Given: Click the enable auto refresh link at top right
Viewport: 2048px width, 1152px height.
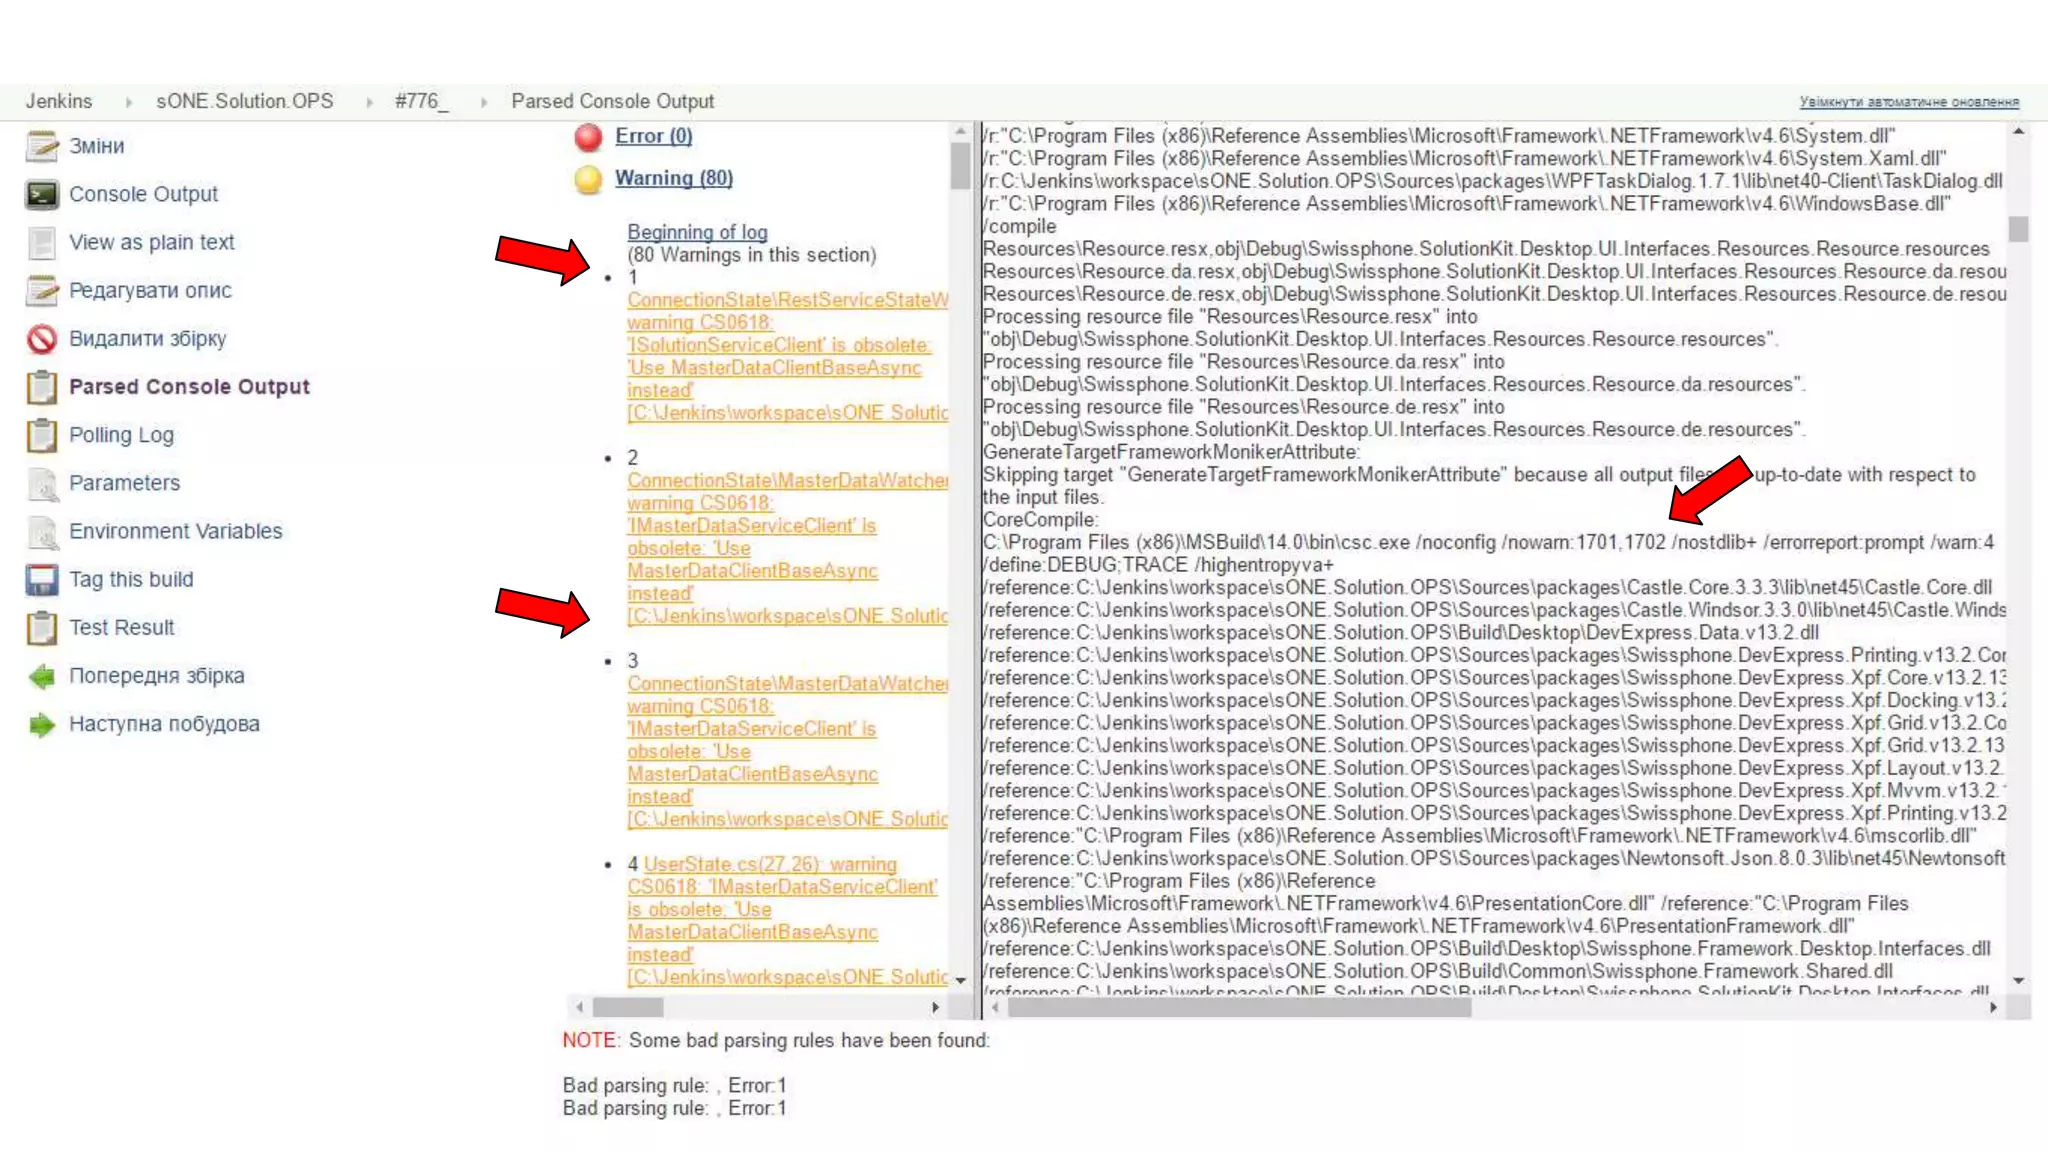Looking at the screenshot, I should (x=1908, y=102).
